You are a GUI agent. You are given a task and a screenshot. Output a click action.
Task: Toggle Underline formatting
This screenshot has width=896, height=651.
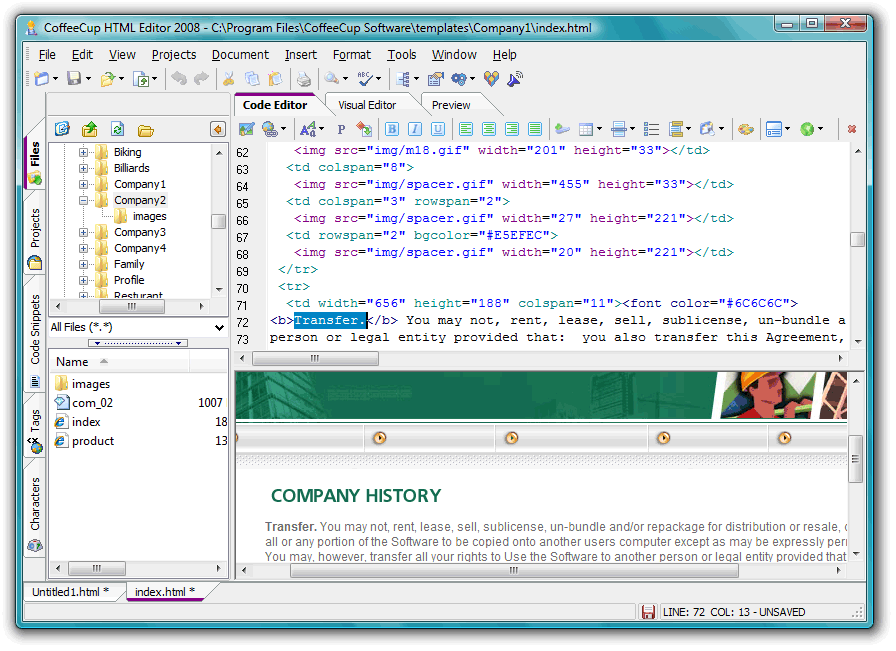click(x=438, y=129)
